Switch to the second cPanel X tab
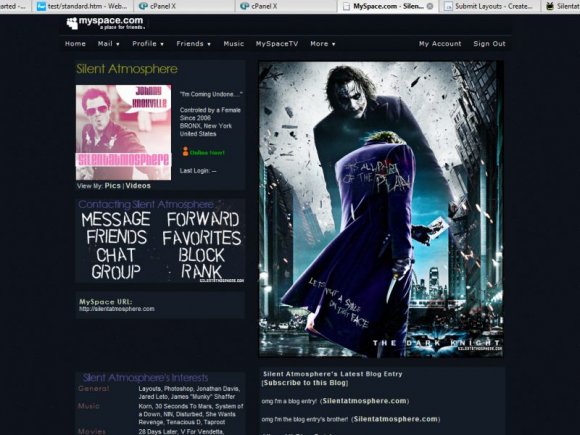The height and width of the screenshot is (435, 580). (286, 6)
